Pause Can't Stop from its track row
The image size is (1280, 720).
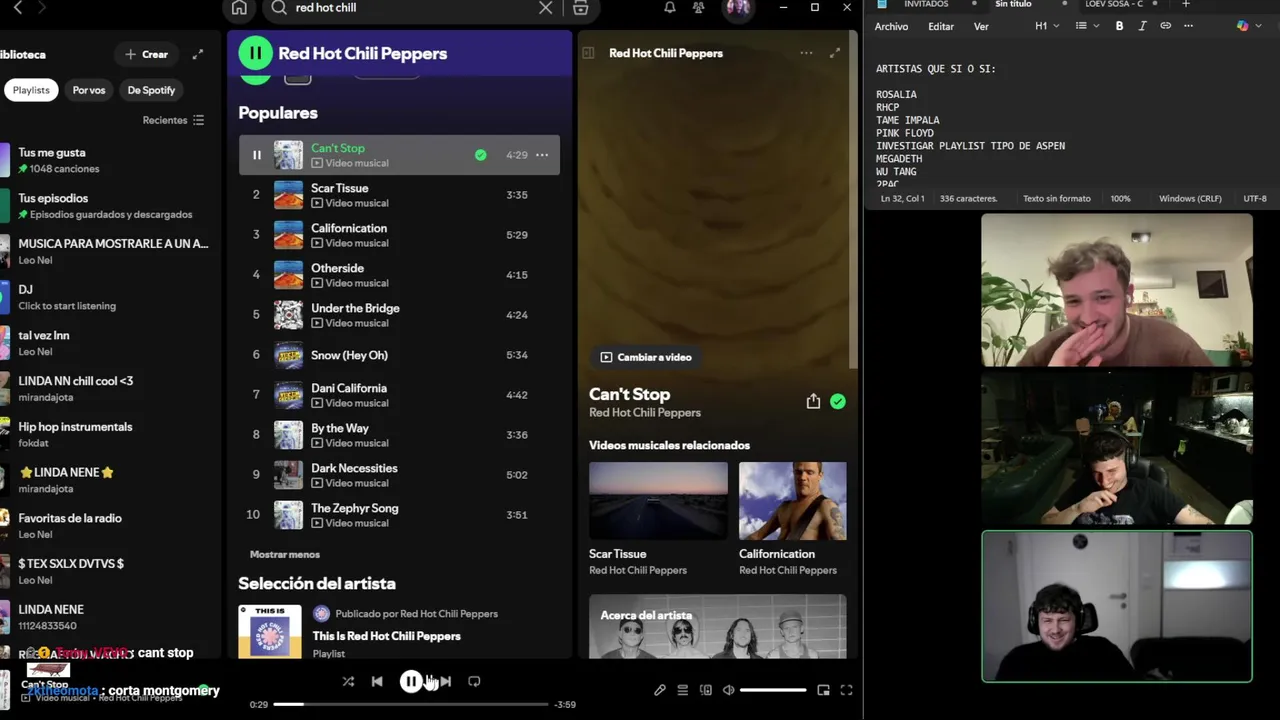coord(256,155)
